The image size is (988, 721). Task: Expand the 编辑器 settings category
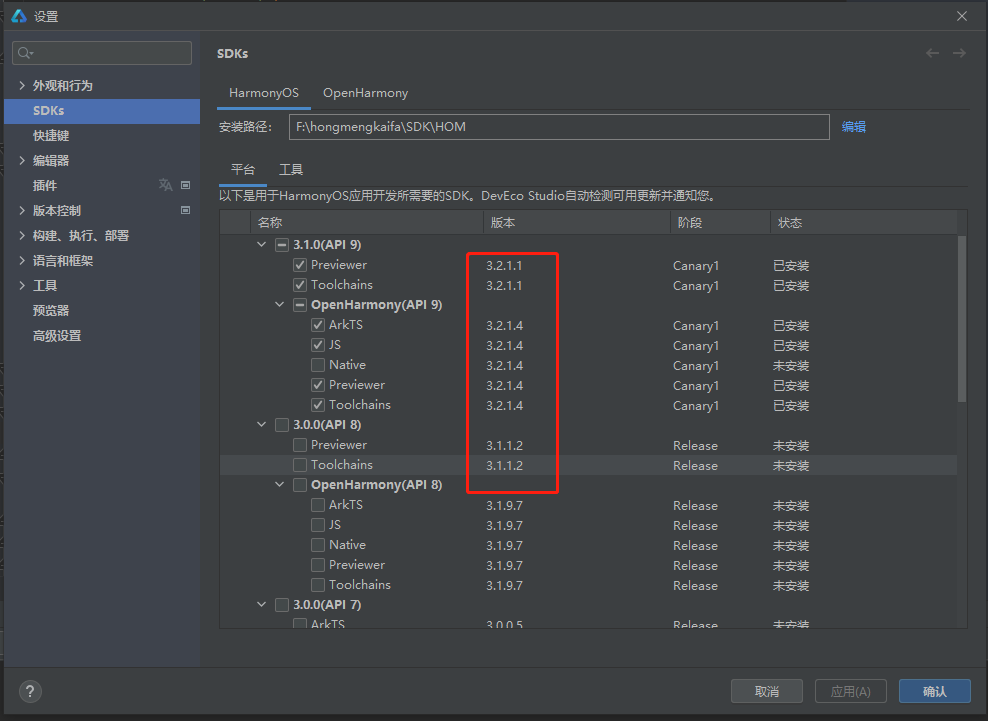pyautogui.click(x=22, y=160)
